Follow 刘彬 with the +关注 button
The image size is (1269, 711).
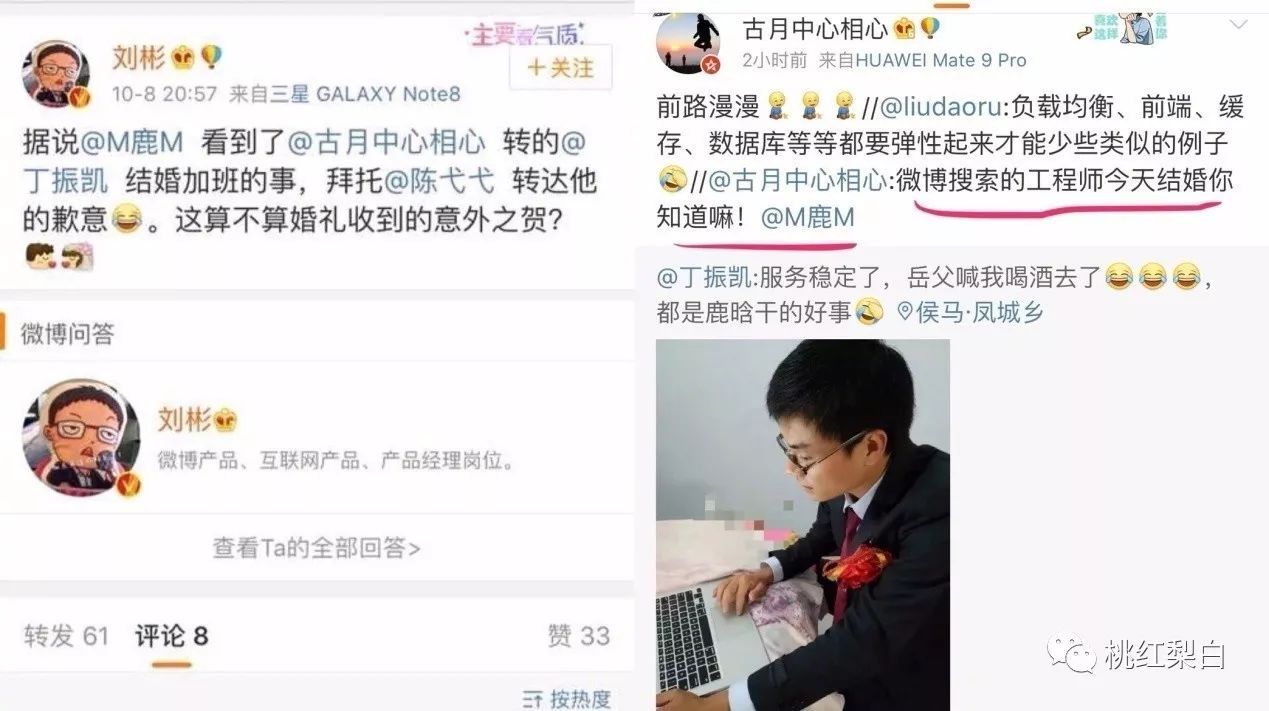click(x=561, y=67)
